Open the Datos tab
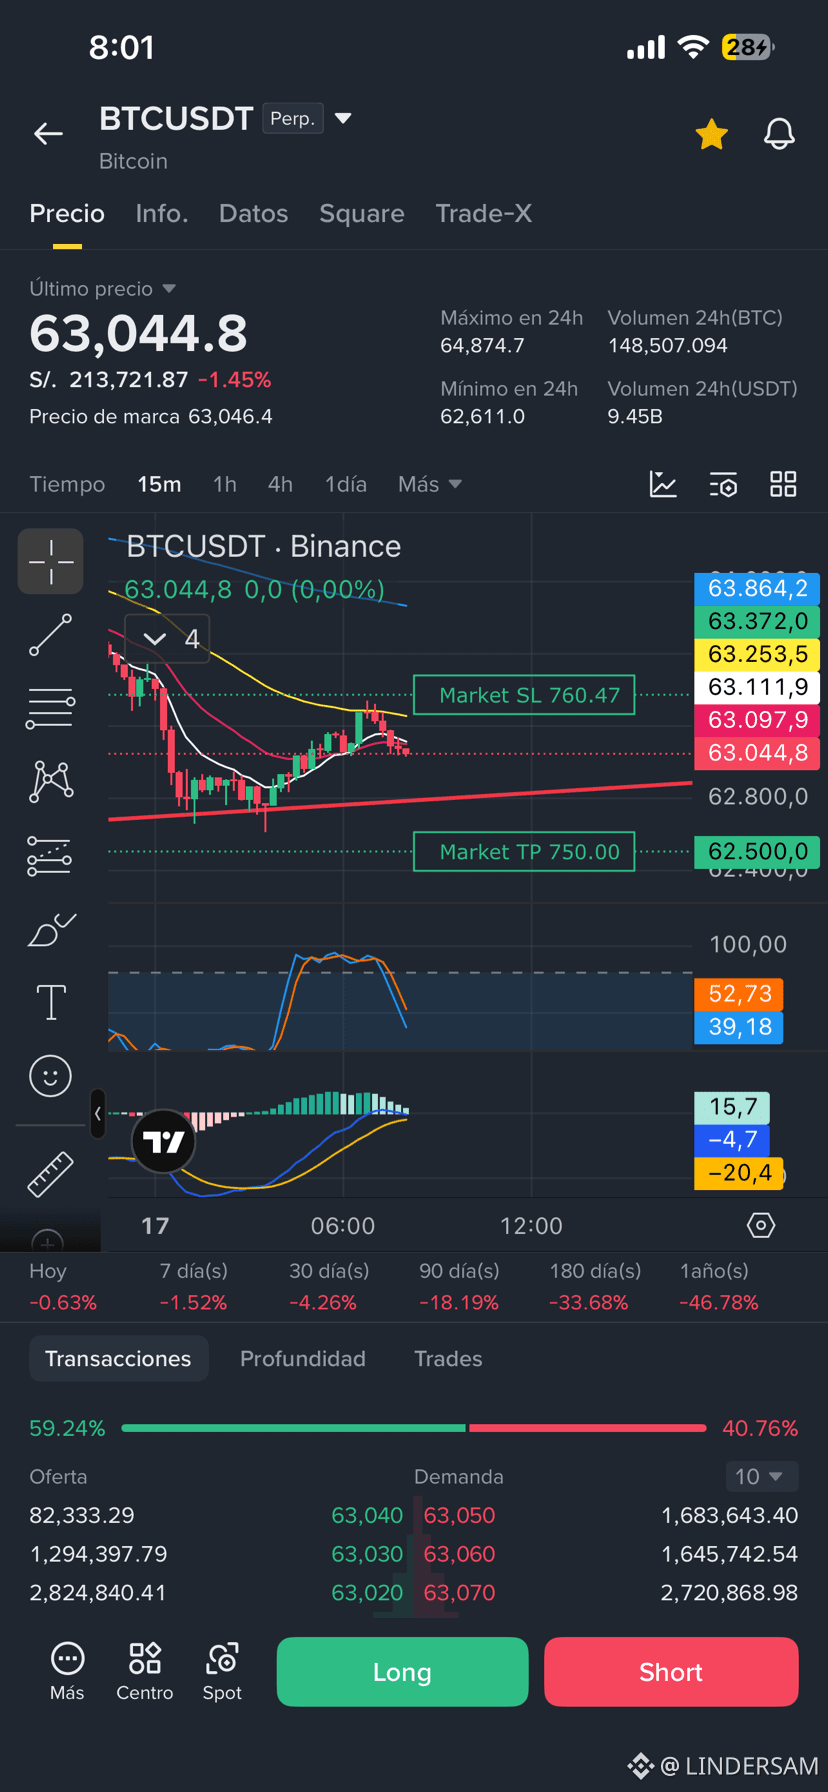828x1792 pixels. click(253, 213)
